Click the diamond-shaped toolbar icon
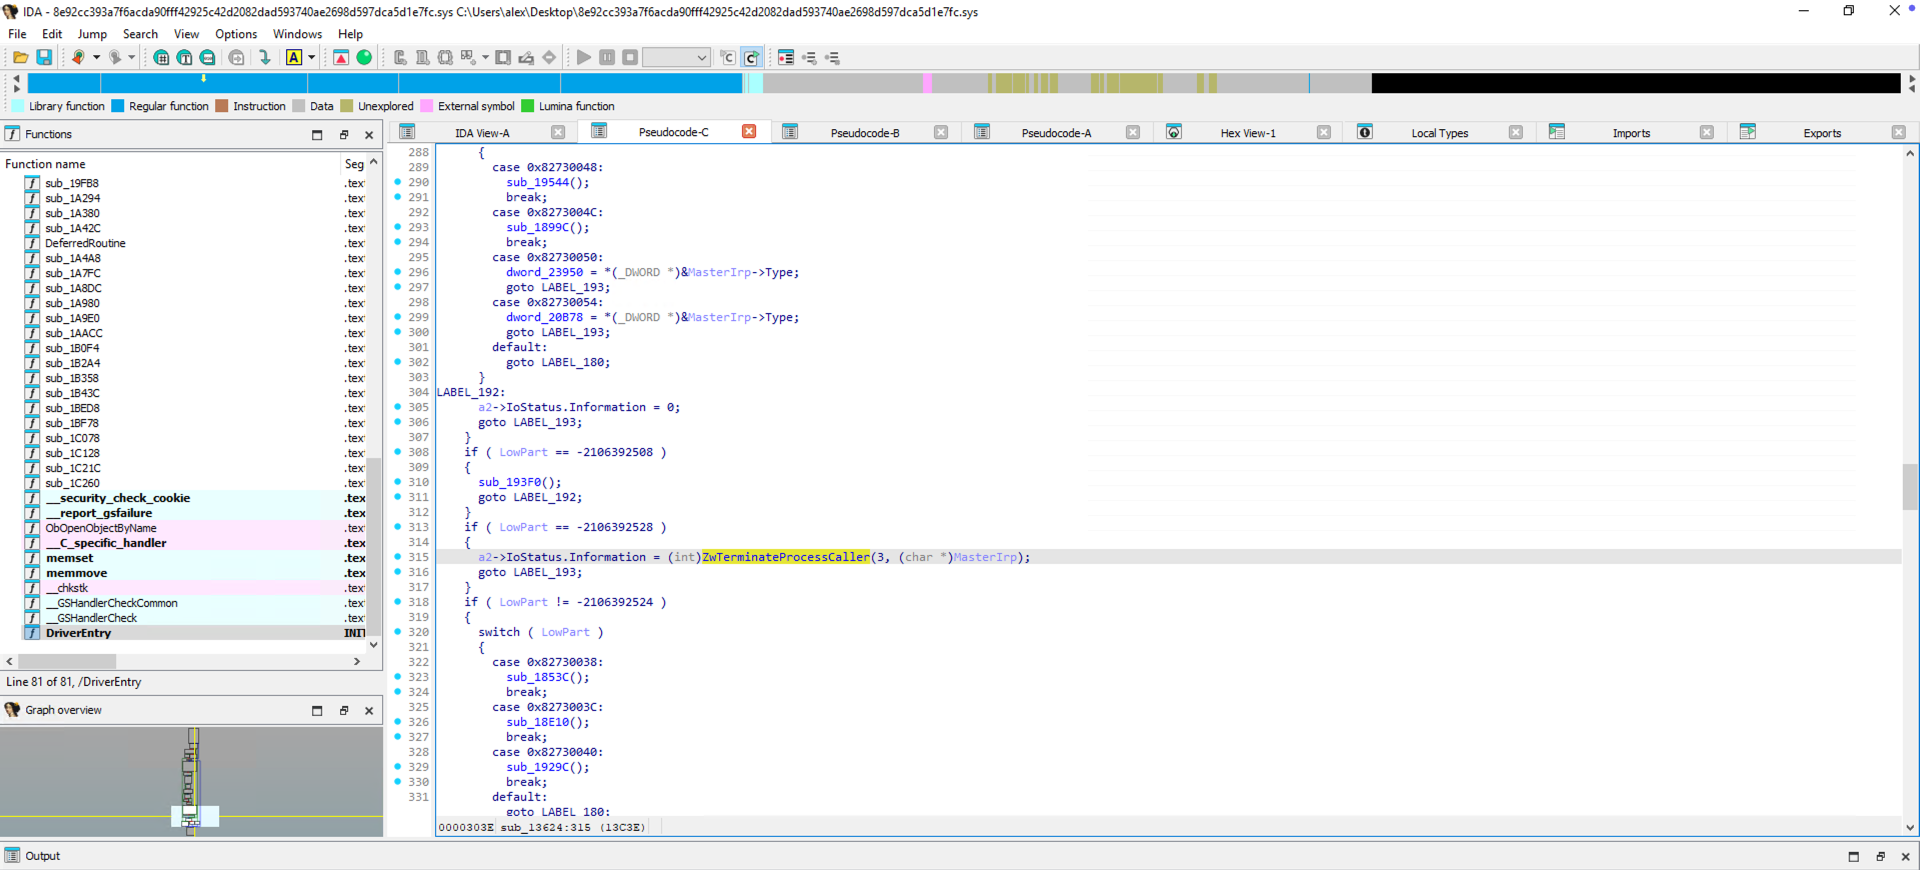 [549, 58]
